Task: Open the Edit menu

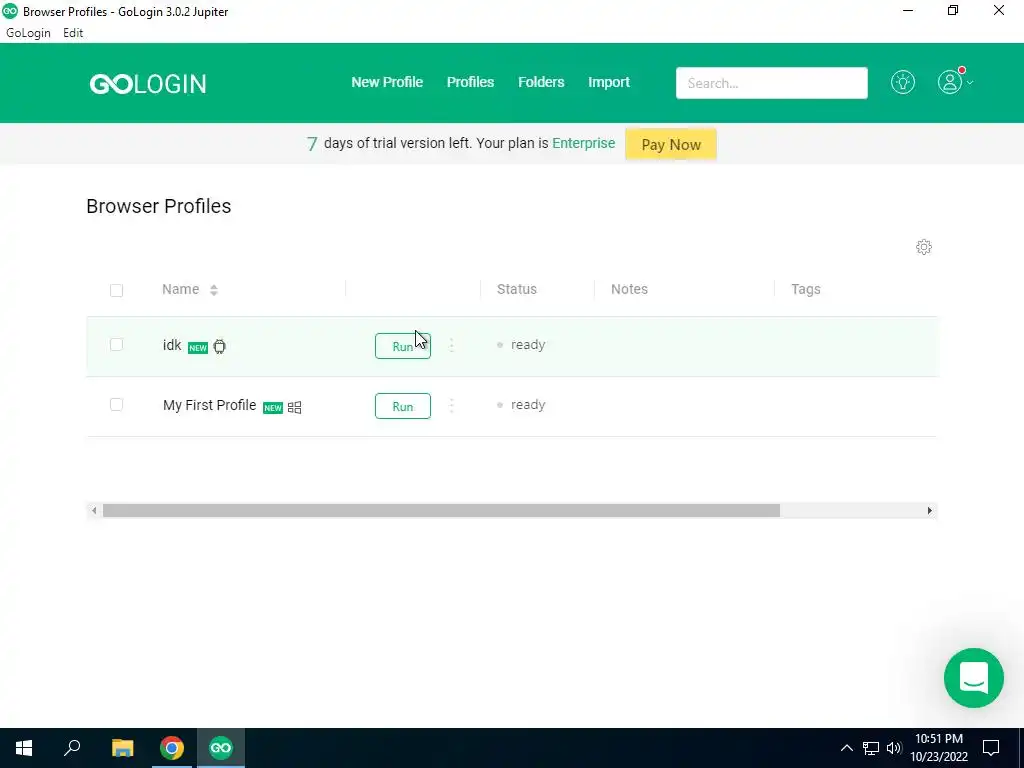Action: coord(73,33)
